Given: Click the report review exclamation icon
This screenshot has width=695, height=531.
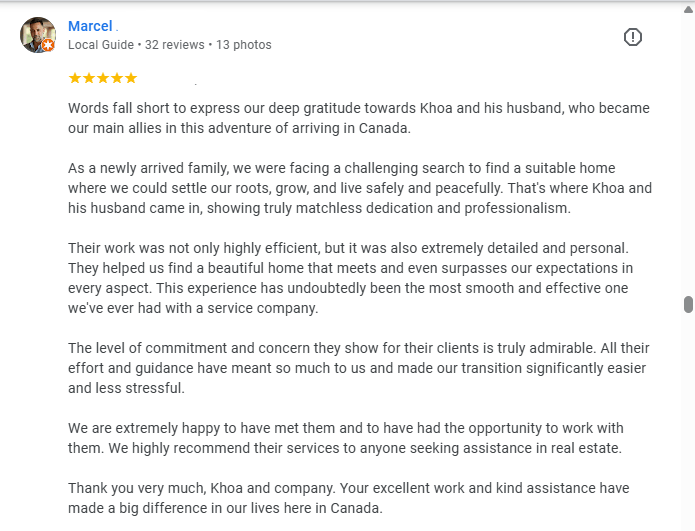Looking at the screenshot, I should (632, 37).
